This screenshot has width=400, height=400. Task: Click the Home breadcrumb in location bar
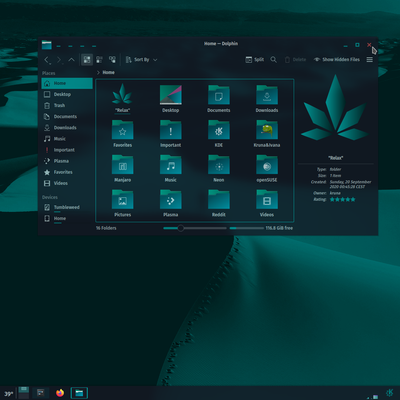(108, 72)
